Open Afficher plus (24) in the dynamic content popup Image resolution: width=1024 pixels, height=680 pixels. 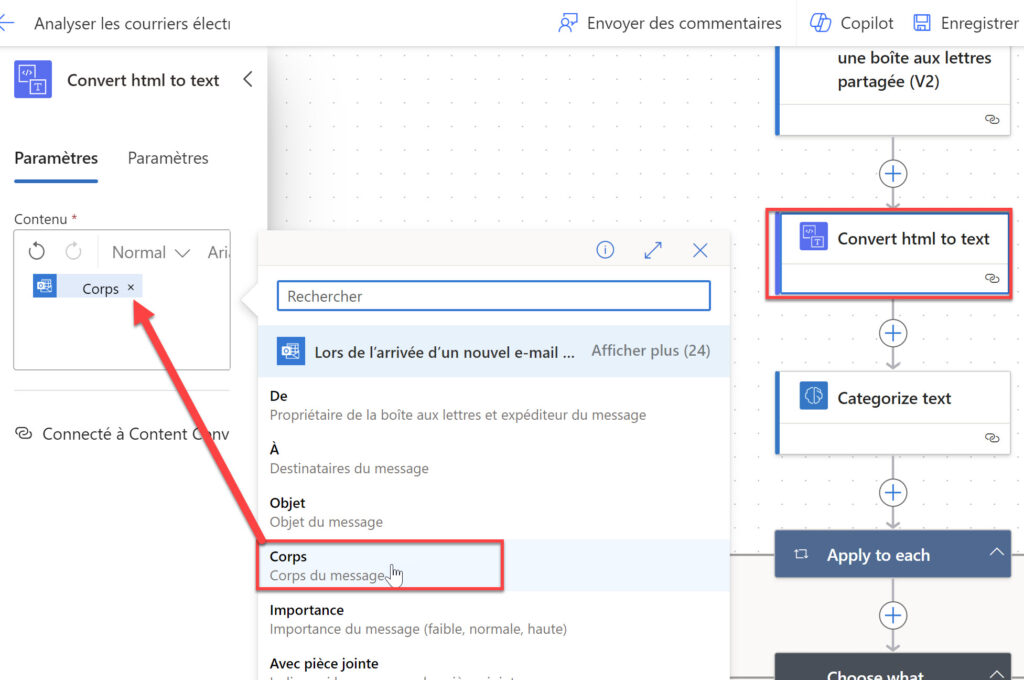coord(651,351)
